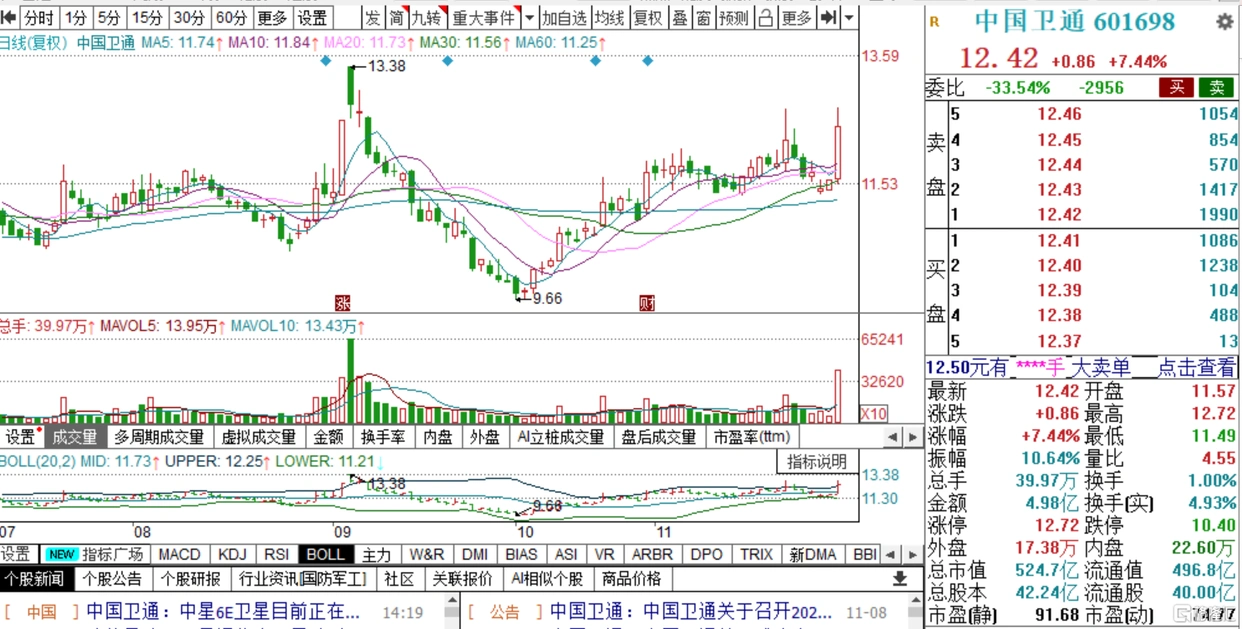Click the download icon in the news tab bar
Image resolution: width=1242 pixels, height=629 pixels.
(899, 579)
